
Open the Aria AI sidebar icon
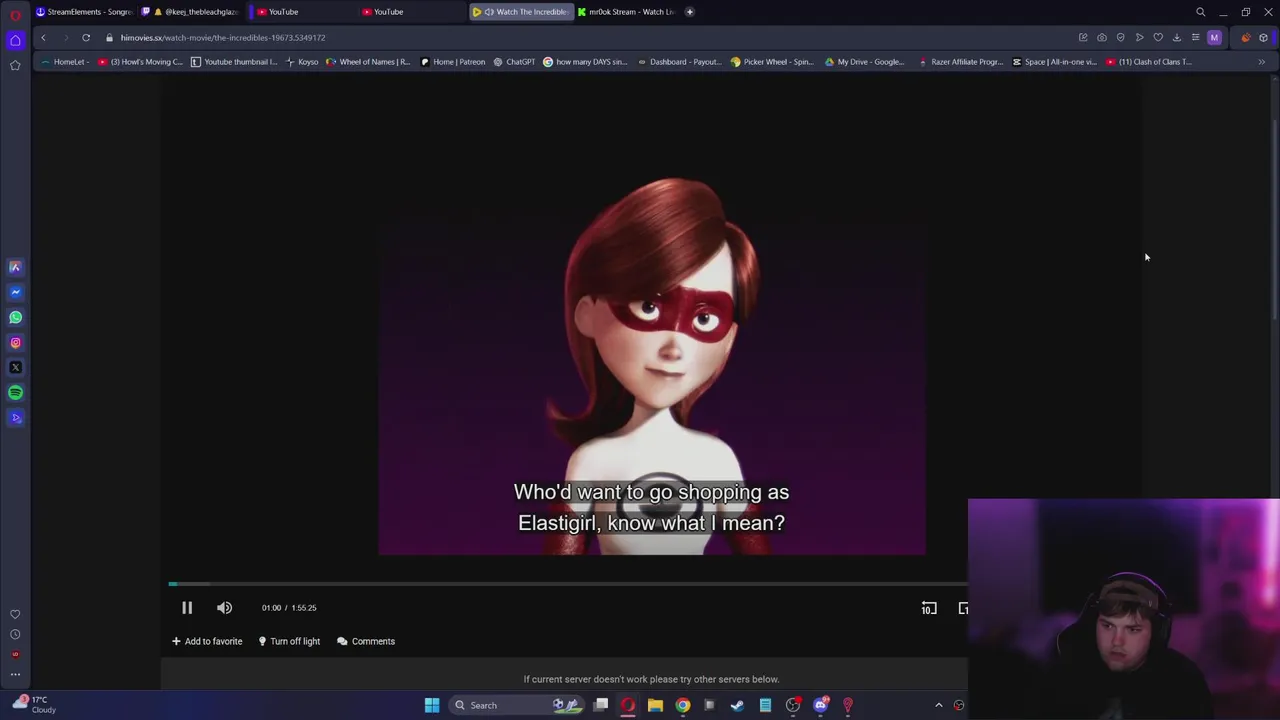[x=15, y=267]
